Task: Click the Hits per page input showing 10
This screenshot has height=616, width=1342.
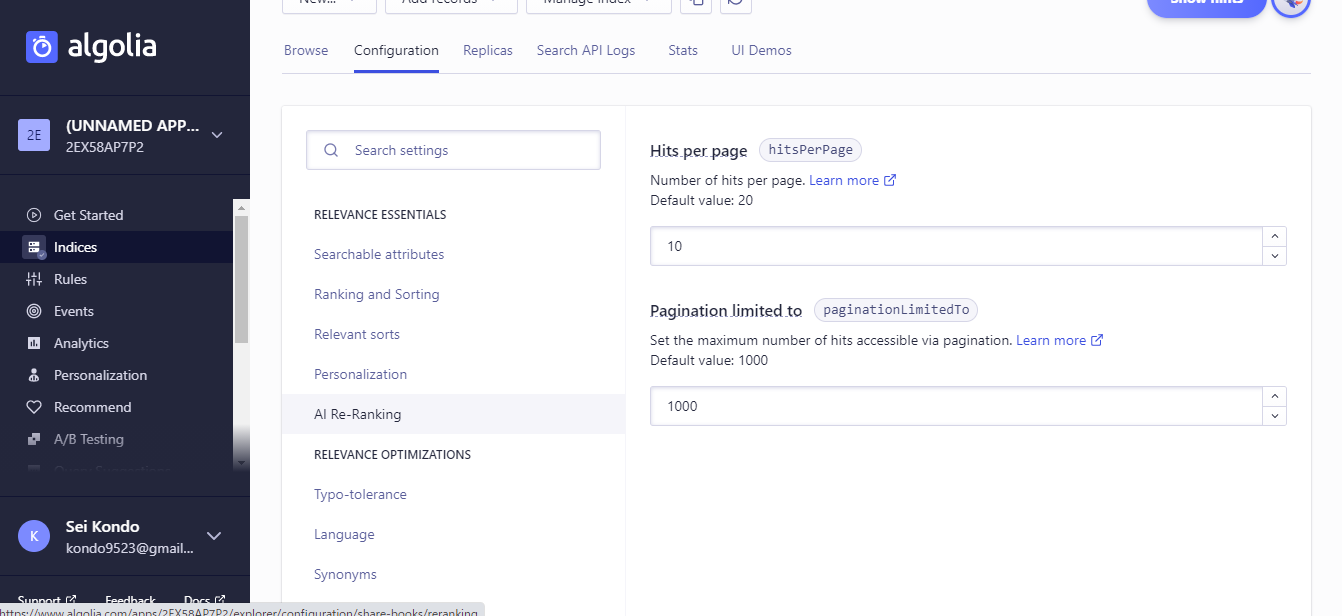Action: click(x=956, y=246)
